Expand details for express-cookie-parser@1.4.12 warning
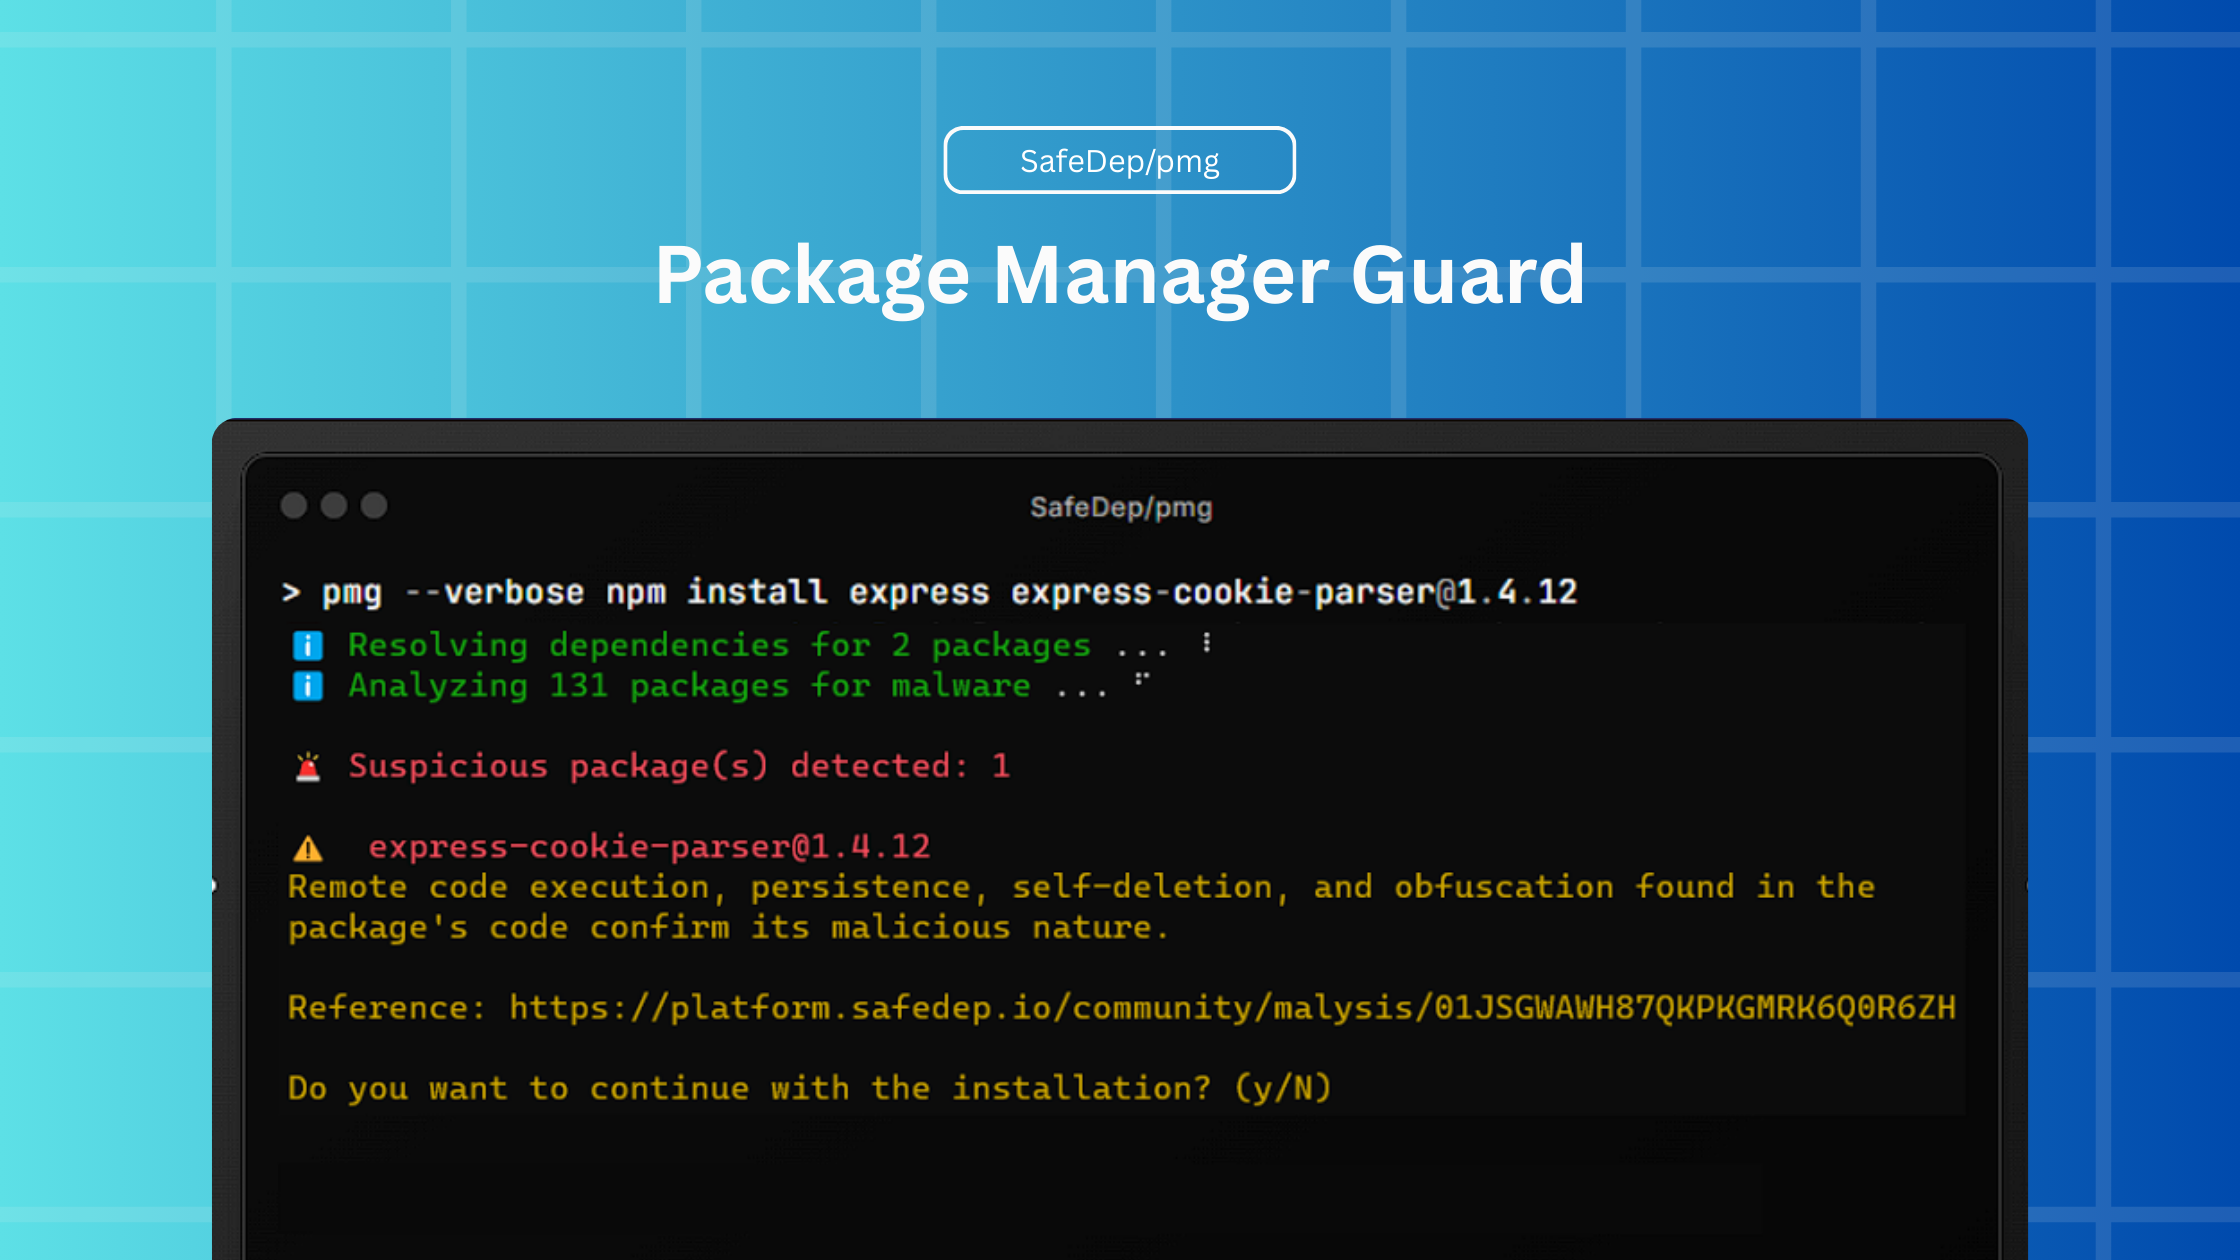The width and height of the screenshot is (2240, 1260). coord(650,846)
